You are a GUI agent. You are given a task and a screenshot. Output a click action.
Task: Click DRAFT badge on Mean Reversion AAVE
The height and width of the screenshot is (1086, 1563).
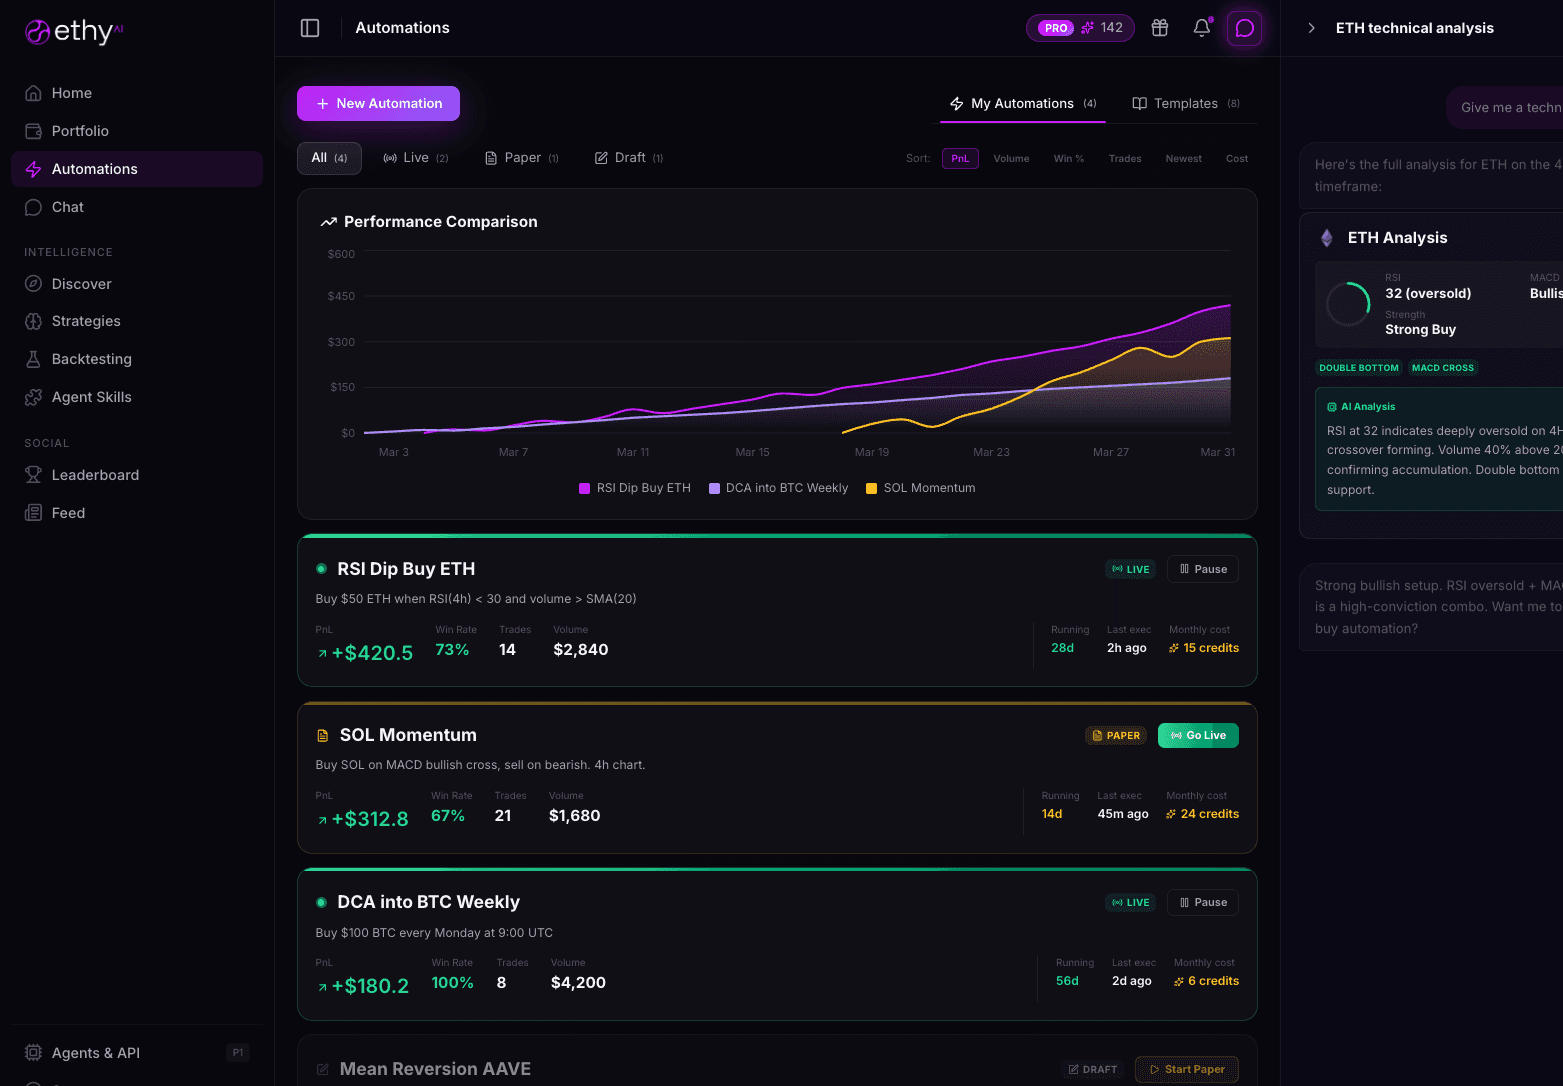[x=1093, y=1069]
